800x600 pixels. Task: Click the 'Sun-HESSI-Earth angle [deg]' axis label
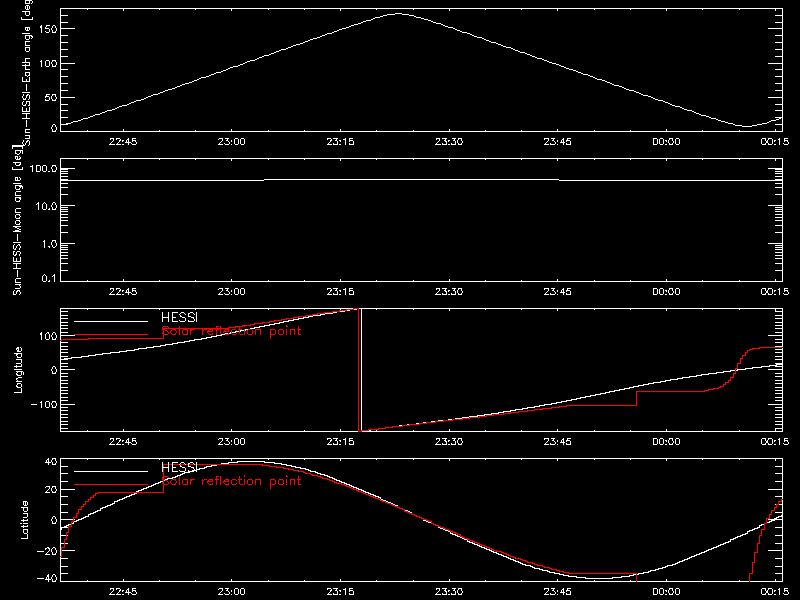(x=27, y=73)
